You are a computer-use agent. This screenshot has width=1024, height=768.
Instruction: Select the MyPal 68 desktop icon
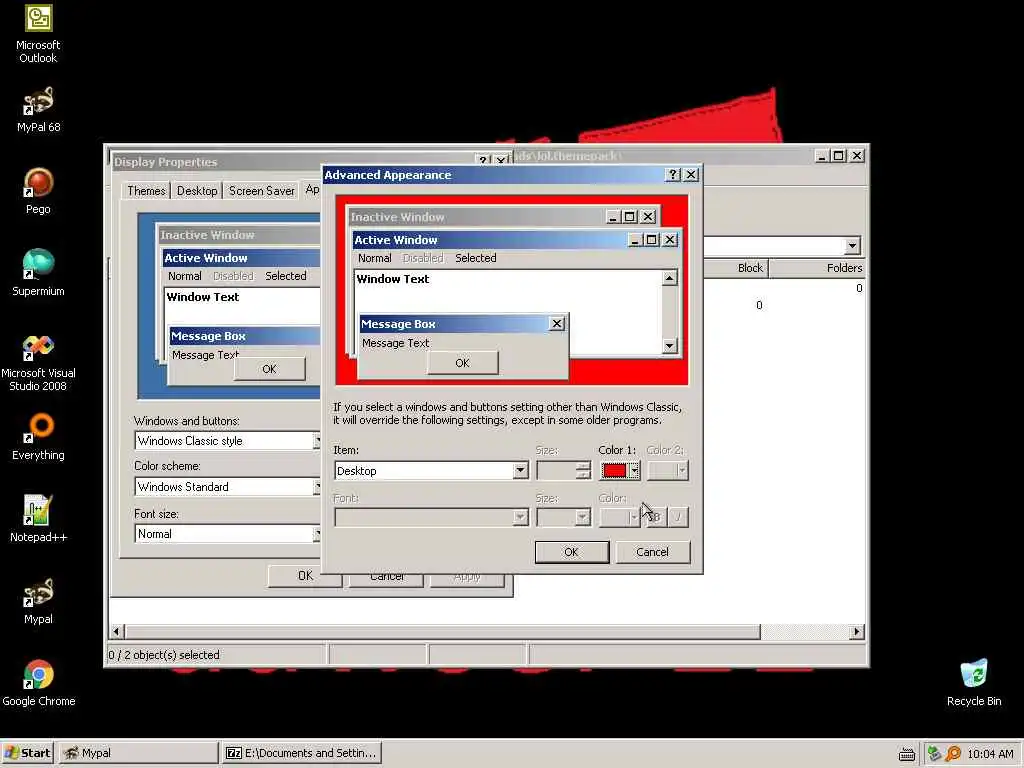38,110
